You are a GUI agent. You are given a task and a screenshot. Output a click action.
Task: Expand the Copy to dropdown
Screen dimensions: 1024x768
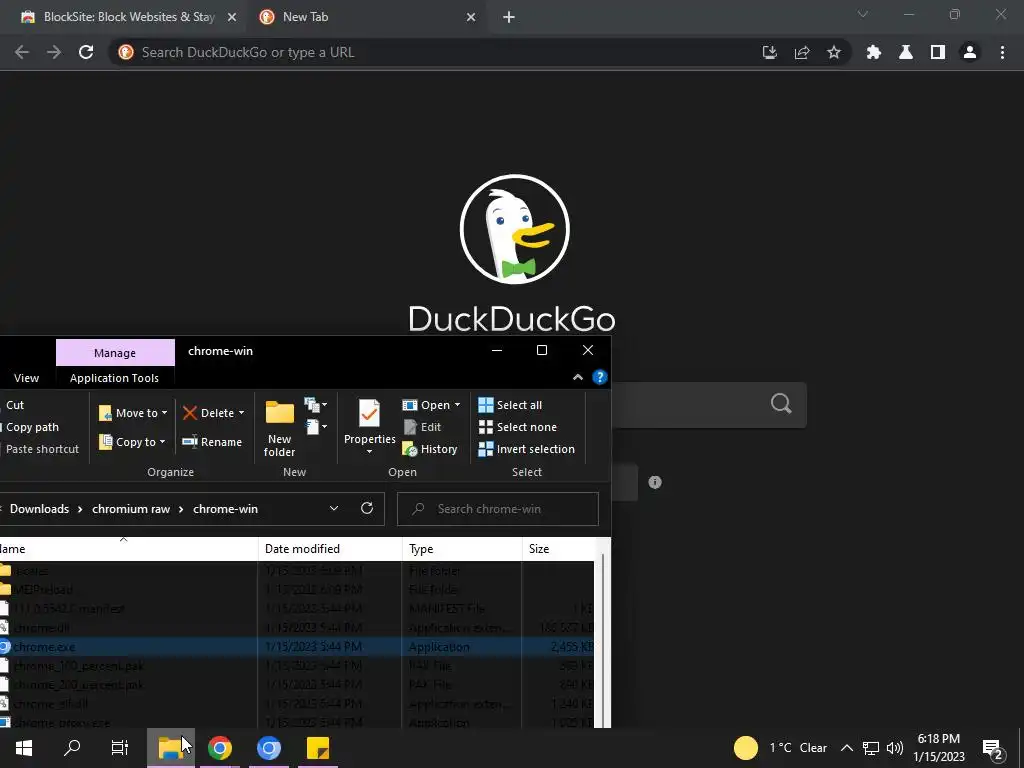pos(162,441)
